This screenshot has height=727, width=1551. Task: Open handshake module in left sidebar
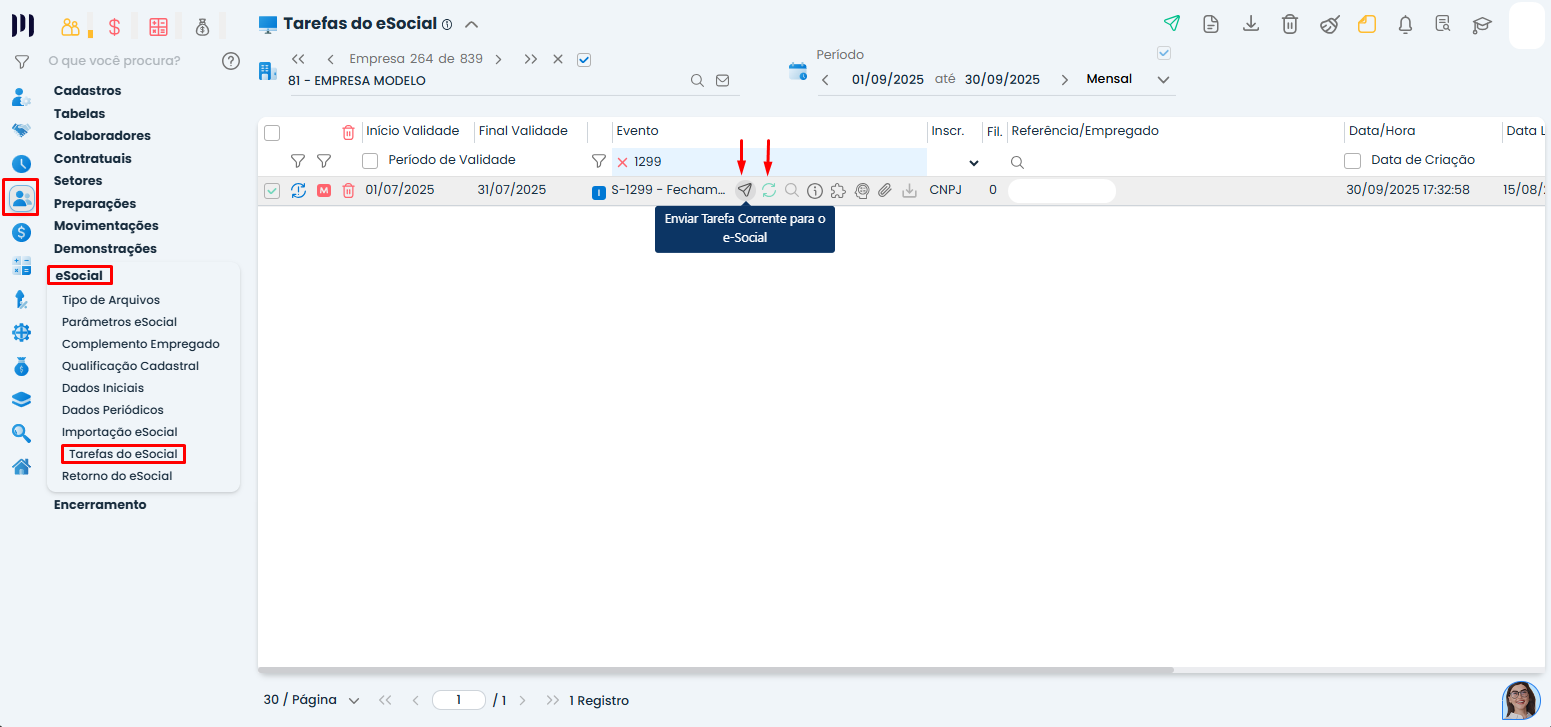(x=21, y=130)
